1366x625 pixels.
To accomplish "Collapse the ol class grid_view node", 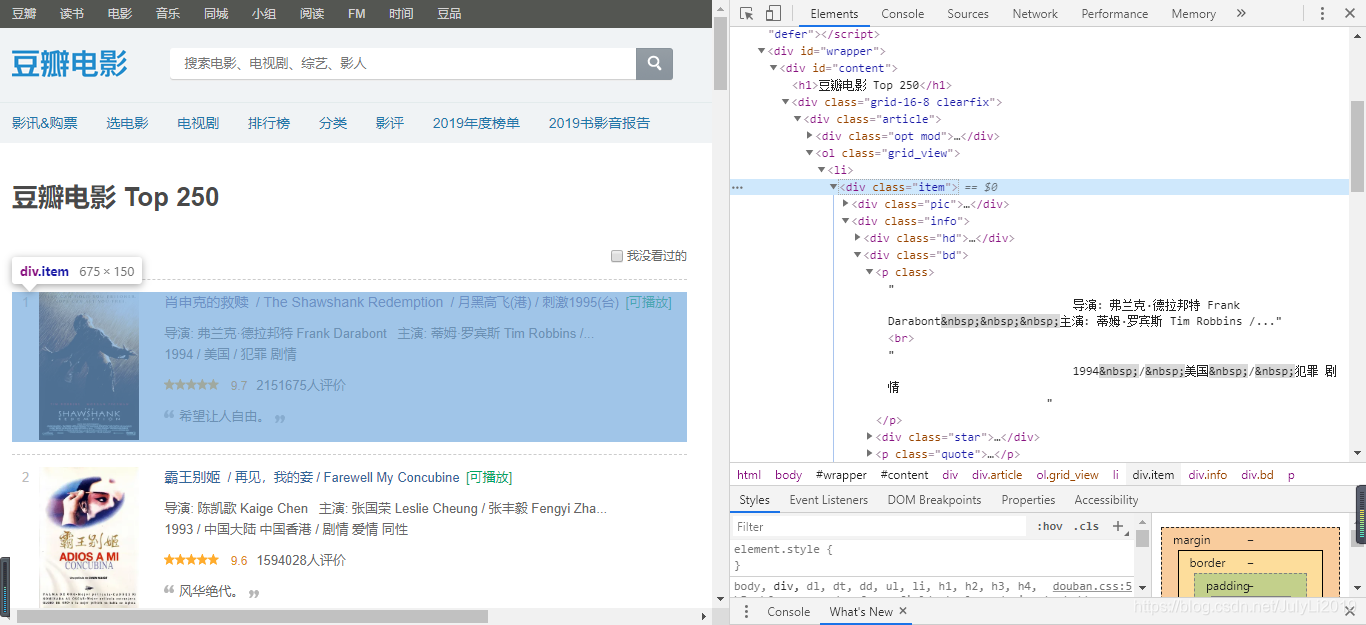I will pyautogui.click(x=810, y=153).
